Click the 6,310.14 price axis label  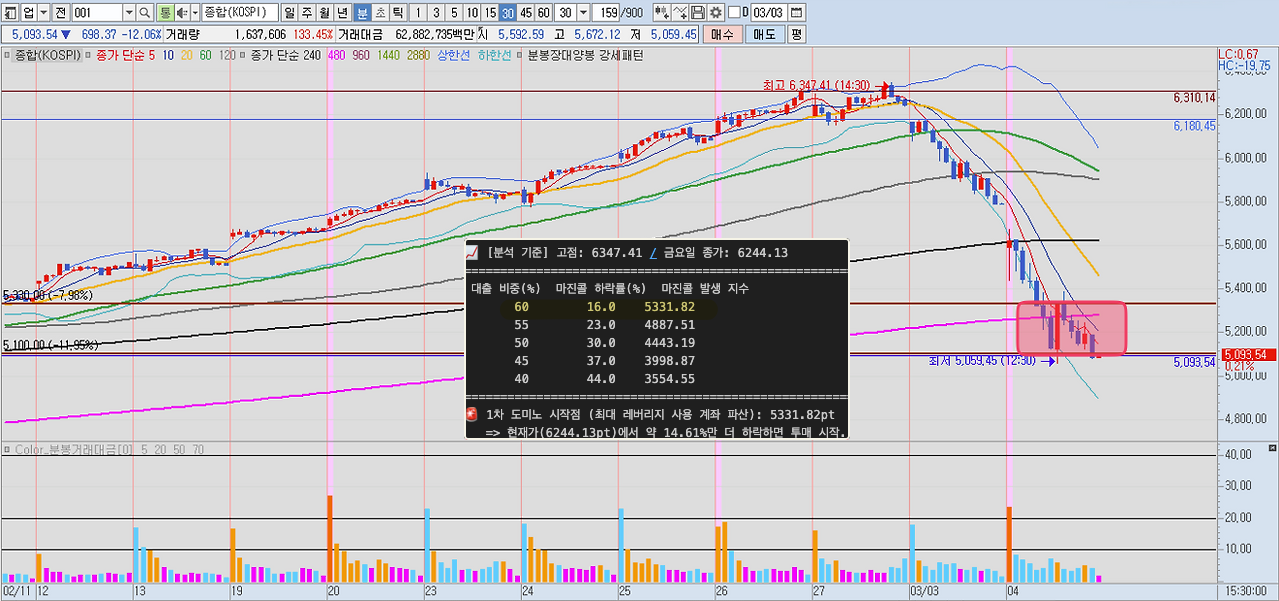click(1194, 98)
